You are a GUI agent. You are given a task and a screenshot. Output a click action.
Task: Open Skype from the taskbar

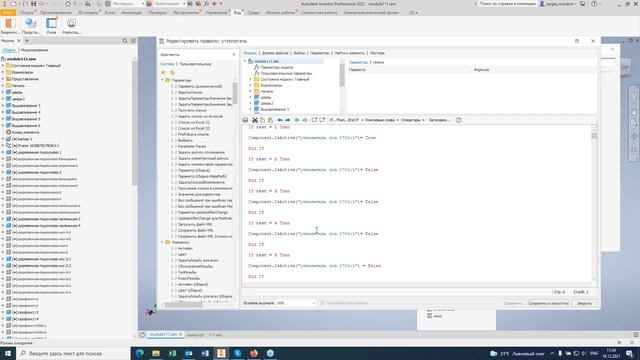tap(238, 353)
